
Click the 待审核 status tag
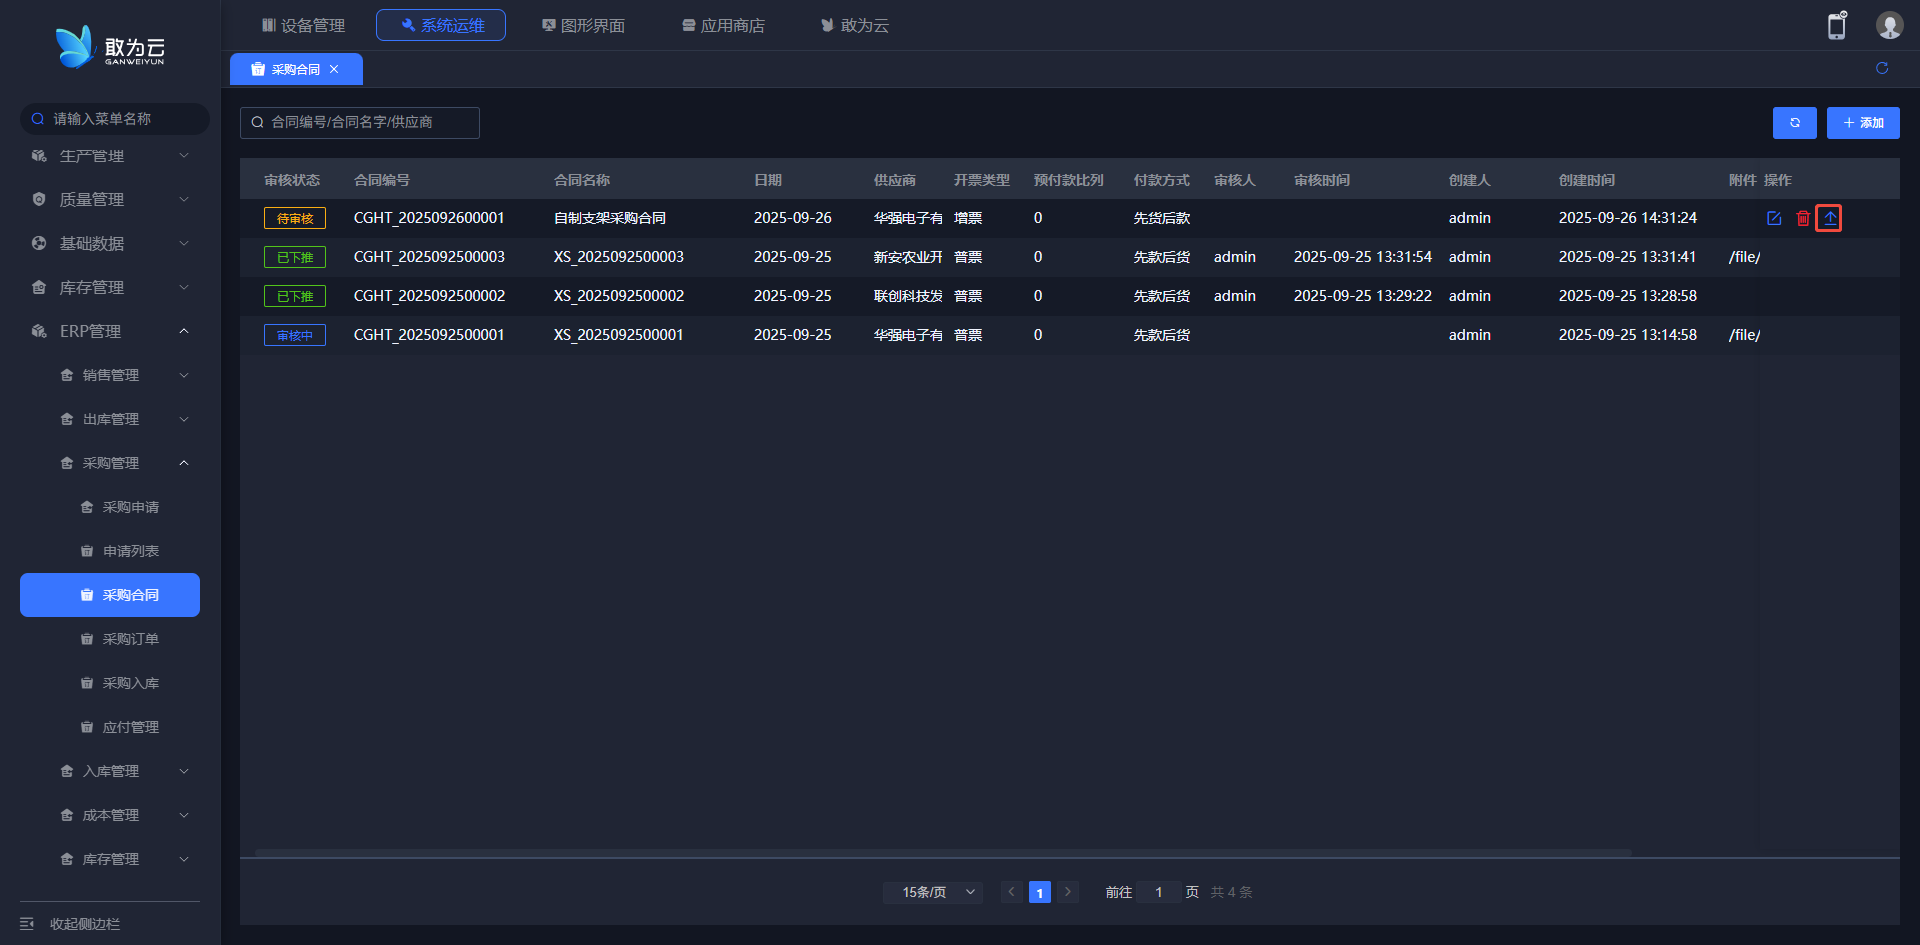(295, 218)
